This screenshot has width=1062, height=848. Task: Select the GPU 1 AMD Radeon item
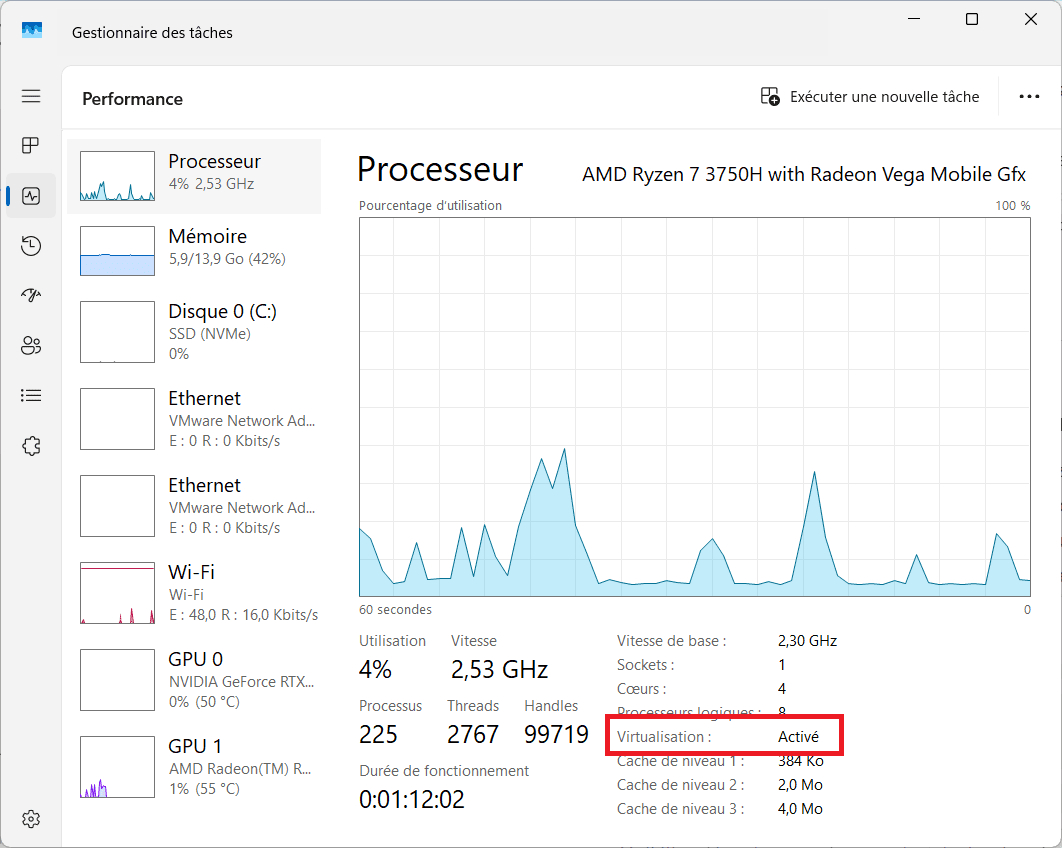194,767
